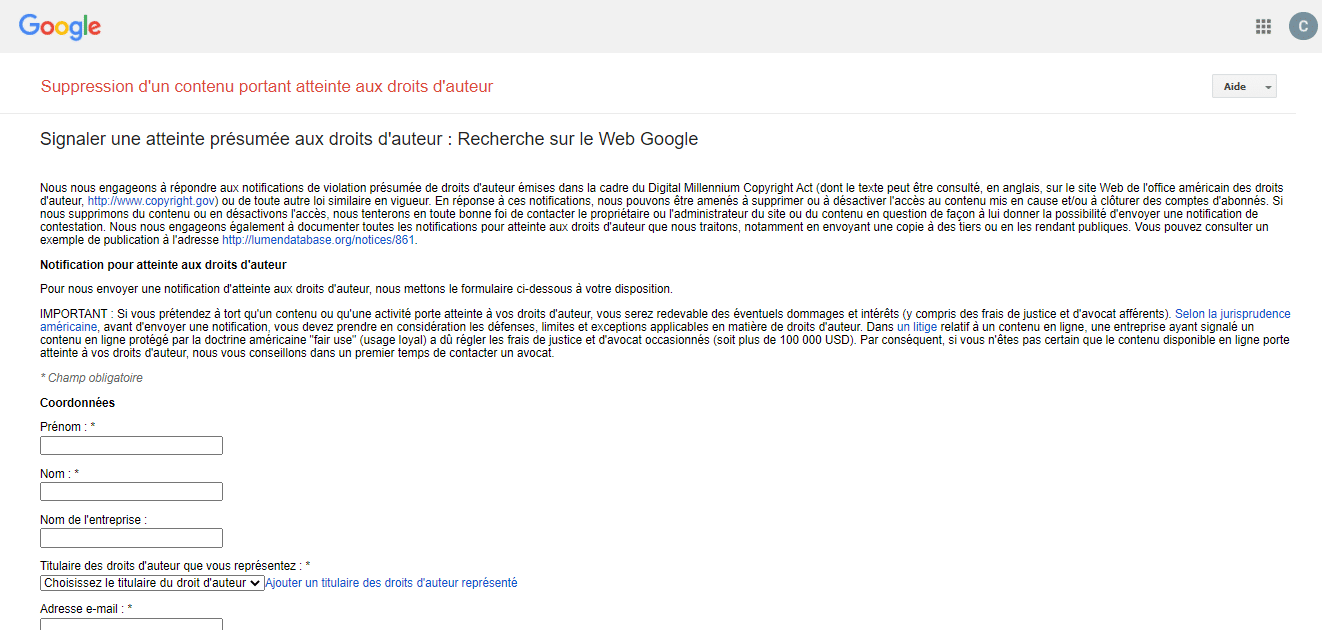Open the Aide dropdown button
This screenshot has width=1322, height=630.
point(1244,87)
